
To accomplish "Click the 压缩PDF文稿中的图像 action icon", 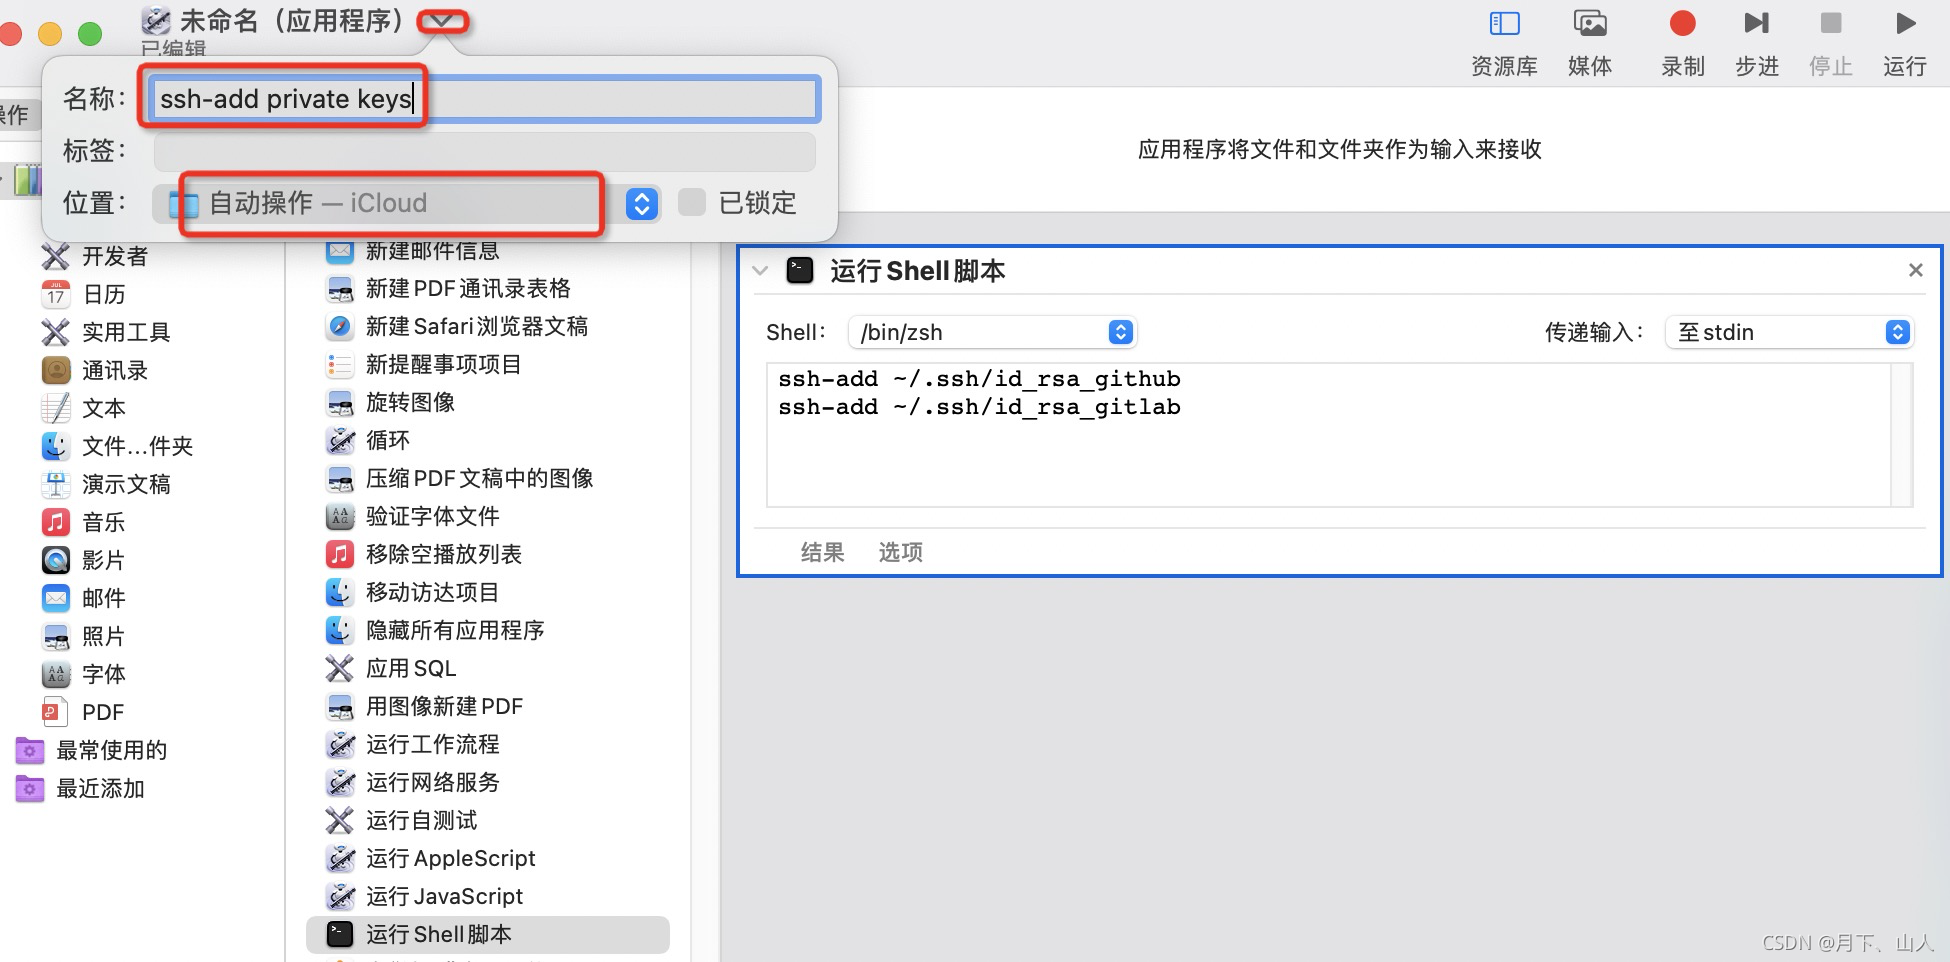I will [340, 479].
